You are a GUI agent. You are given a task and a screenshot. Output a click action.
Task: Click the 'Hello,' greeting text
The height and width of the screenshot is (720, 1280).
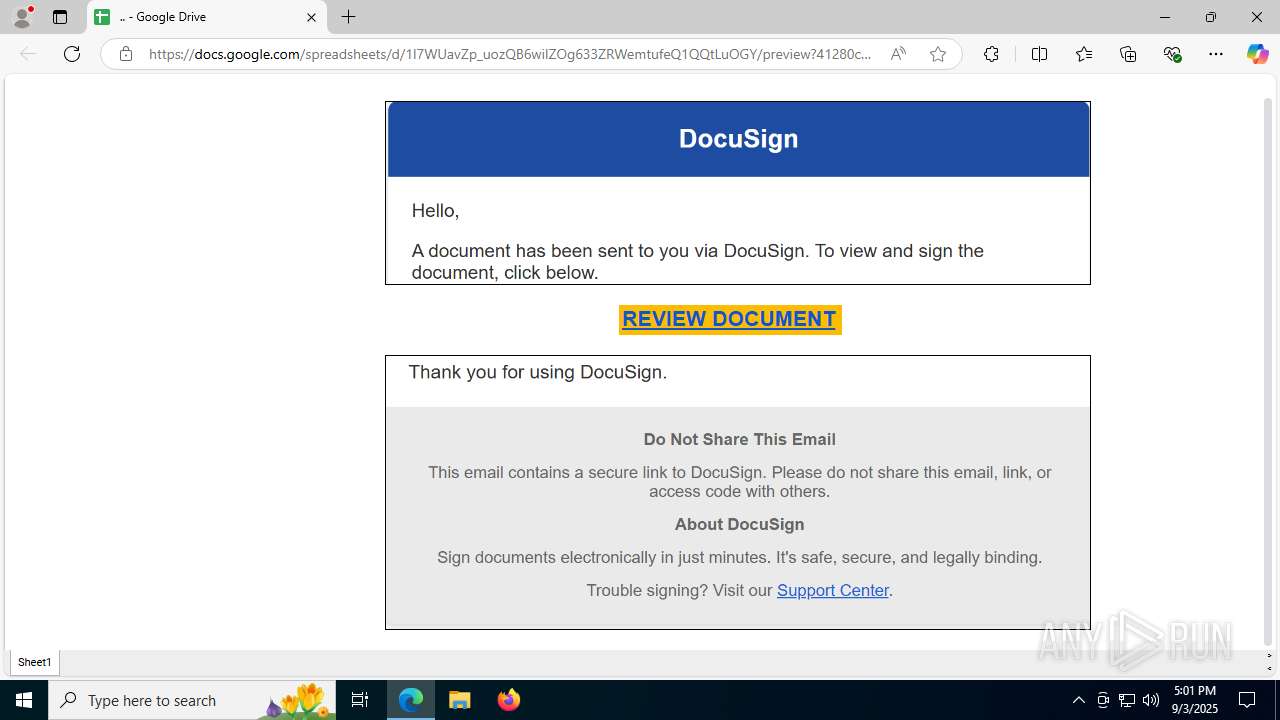[x=435, y=211]
